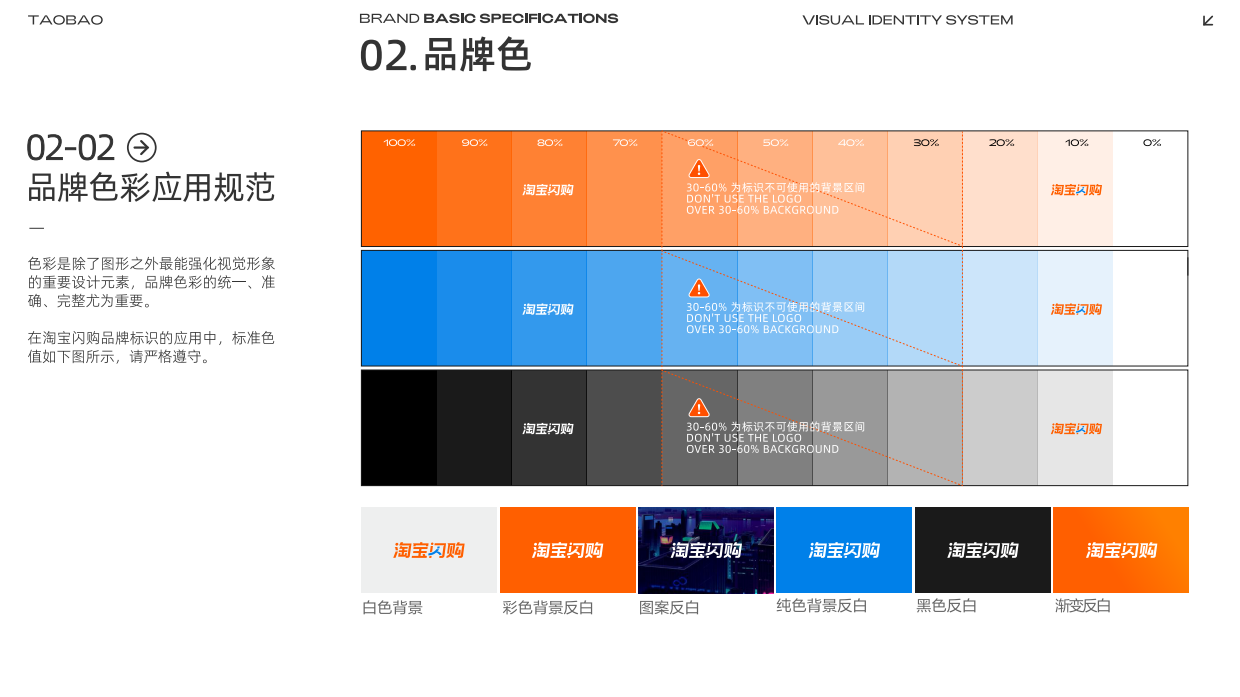
Task: Click the 品牌色彩应用规范 heading
Action: click(151, 187)
